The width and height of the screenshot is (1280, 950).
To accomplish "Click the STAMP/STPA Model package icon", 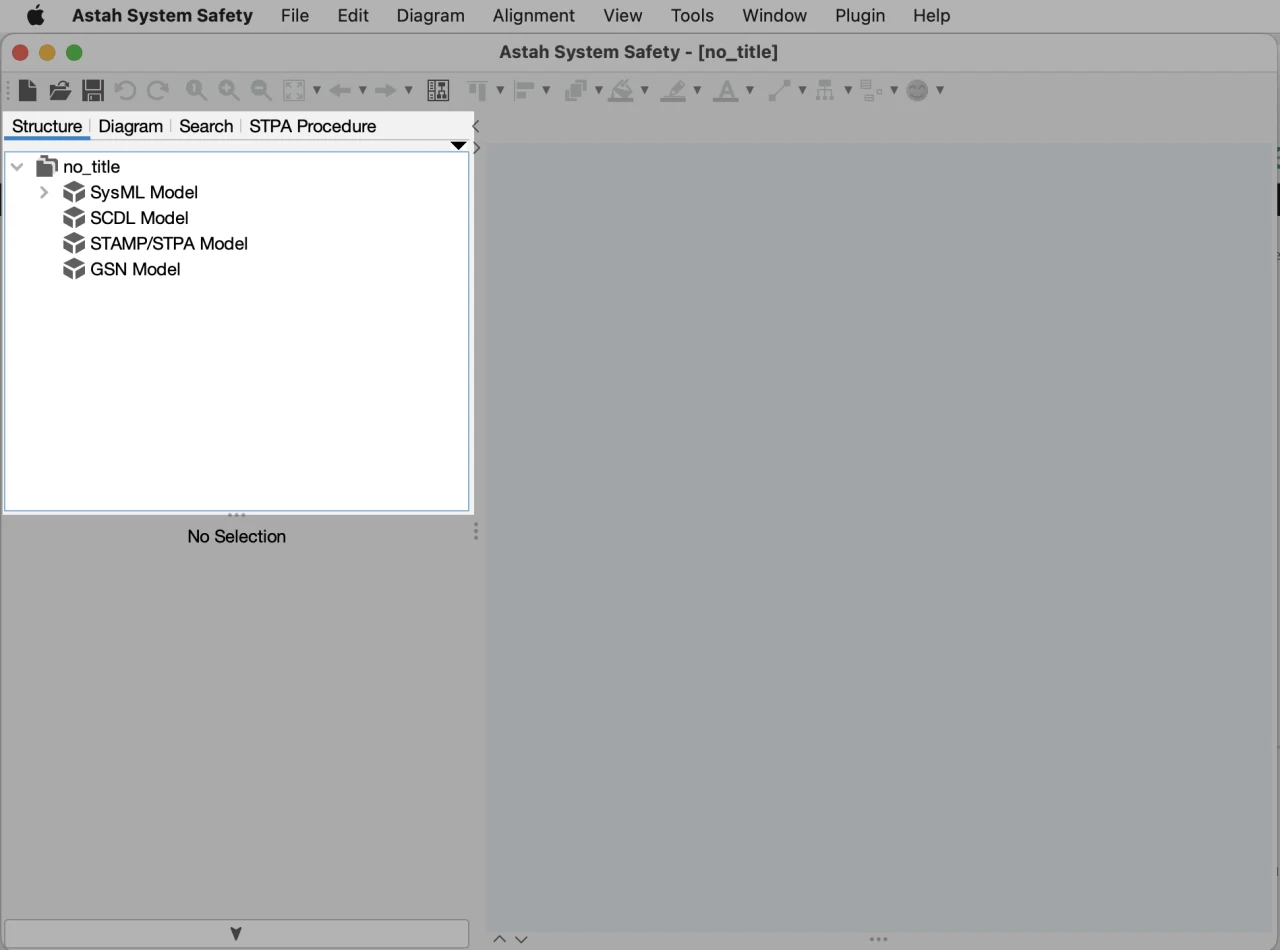I will tap(74, 244).
